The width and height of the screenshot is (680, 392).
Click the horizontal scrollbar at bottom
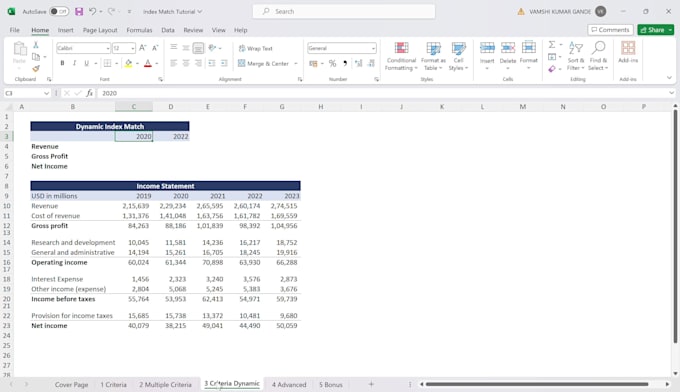pos(537,384)
